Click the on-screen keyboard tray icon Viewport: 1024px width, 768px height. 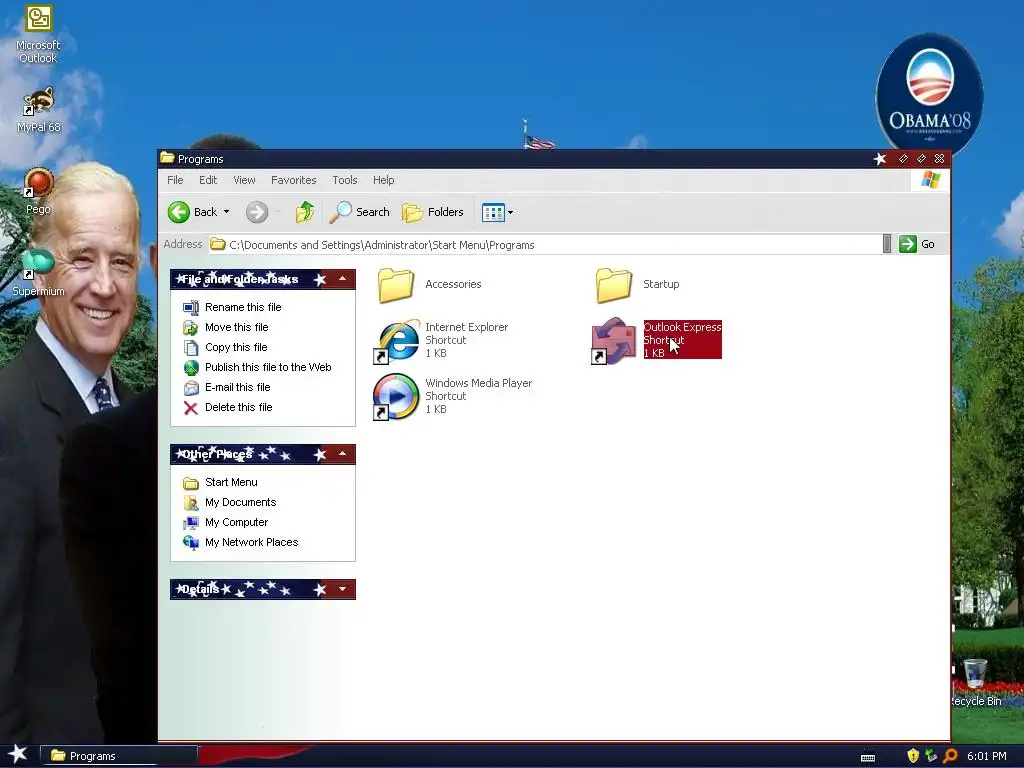pos(868,758)
